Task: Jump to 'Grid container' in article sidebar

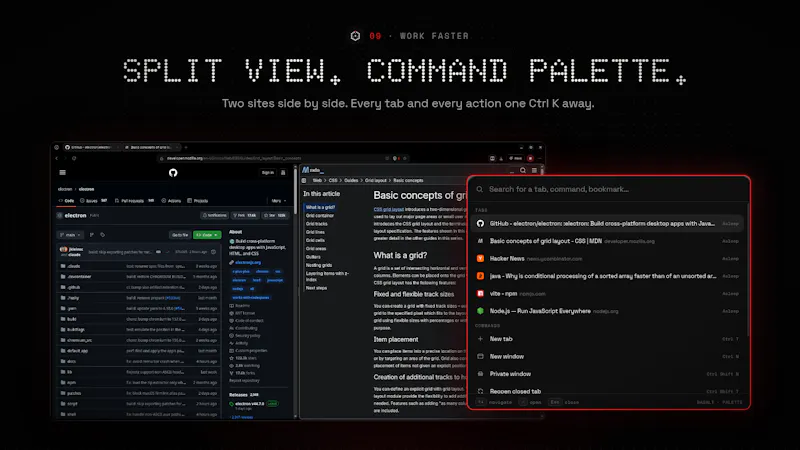Action: 320,216
